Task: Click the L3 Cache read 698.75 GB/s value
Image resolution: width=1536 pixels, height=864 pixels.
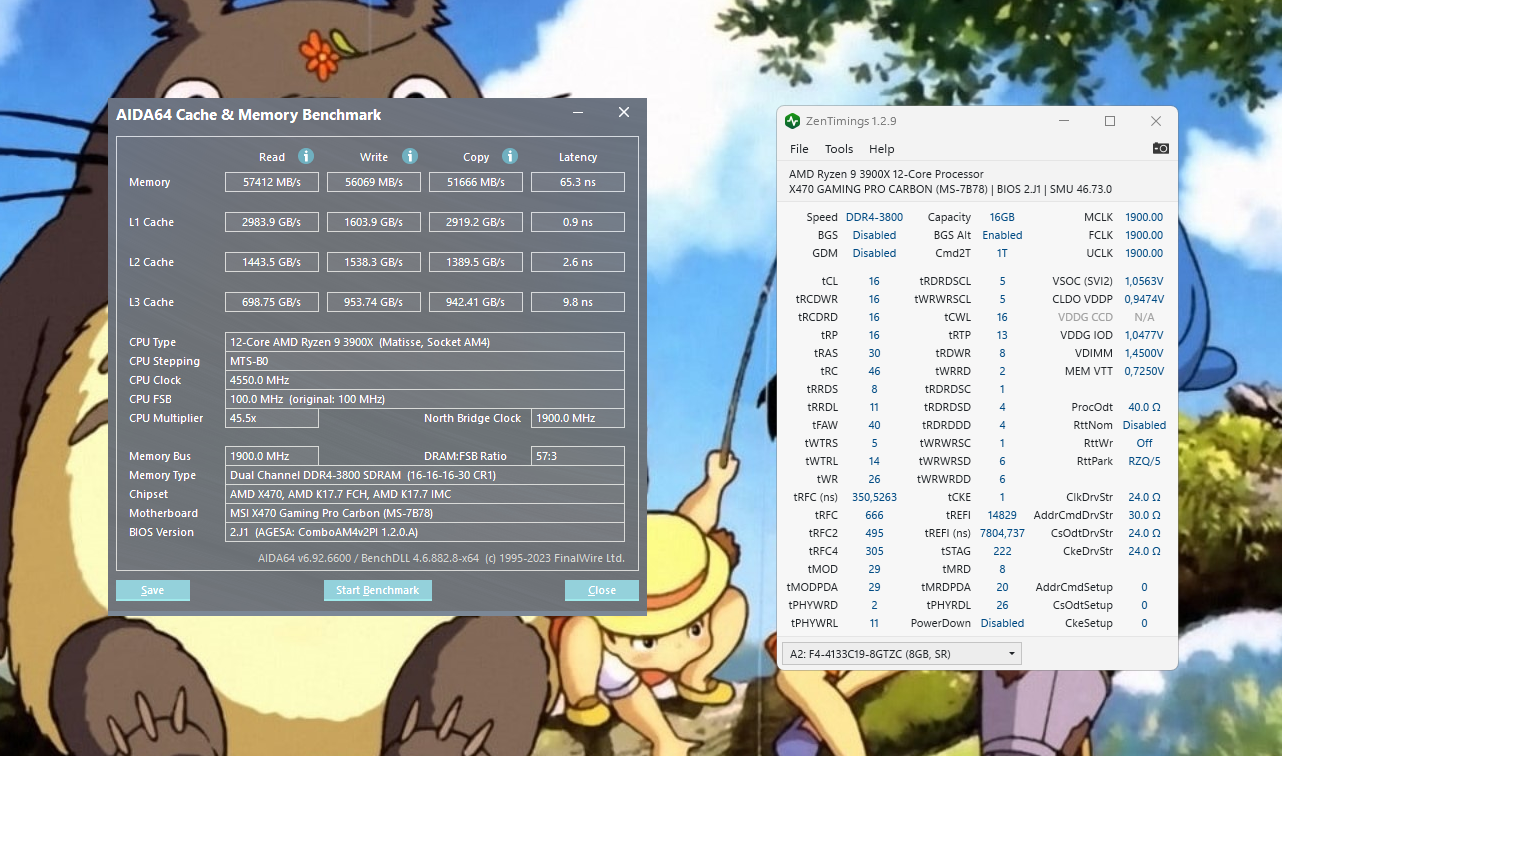Action: point(272,302)
